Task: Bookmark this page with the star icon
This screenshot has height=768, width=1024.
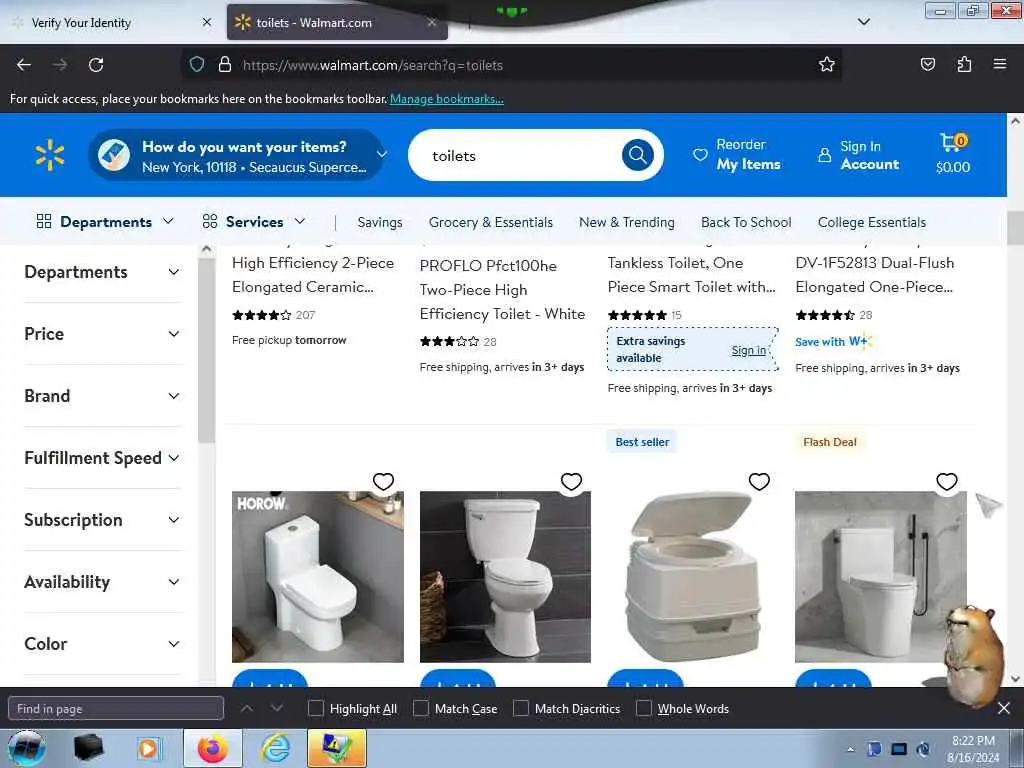Action: (827, 65)
